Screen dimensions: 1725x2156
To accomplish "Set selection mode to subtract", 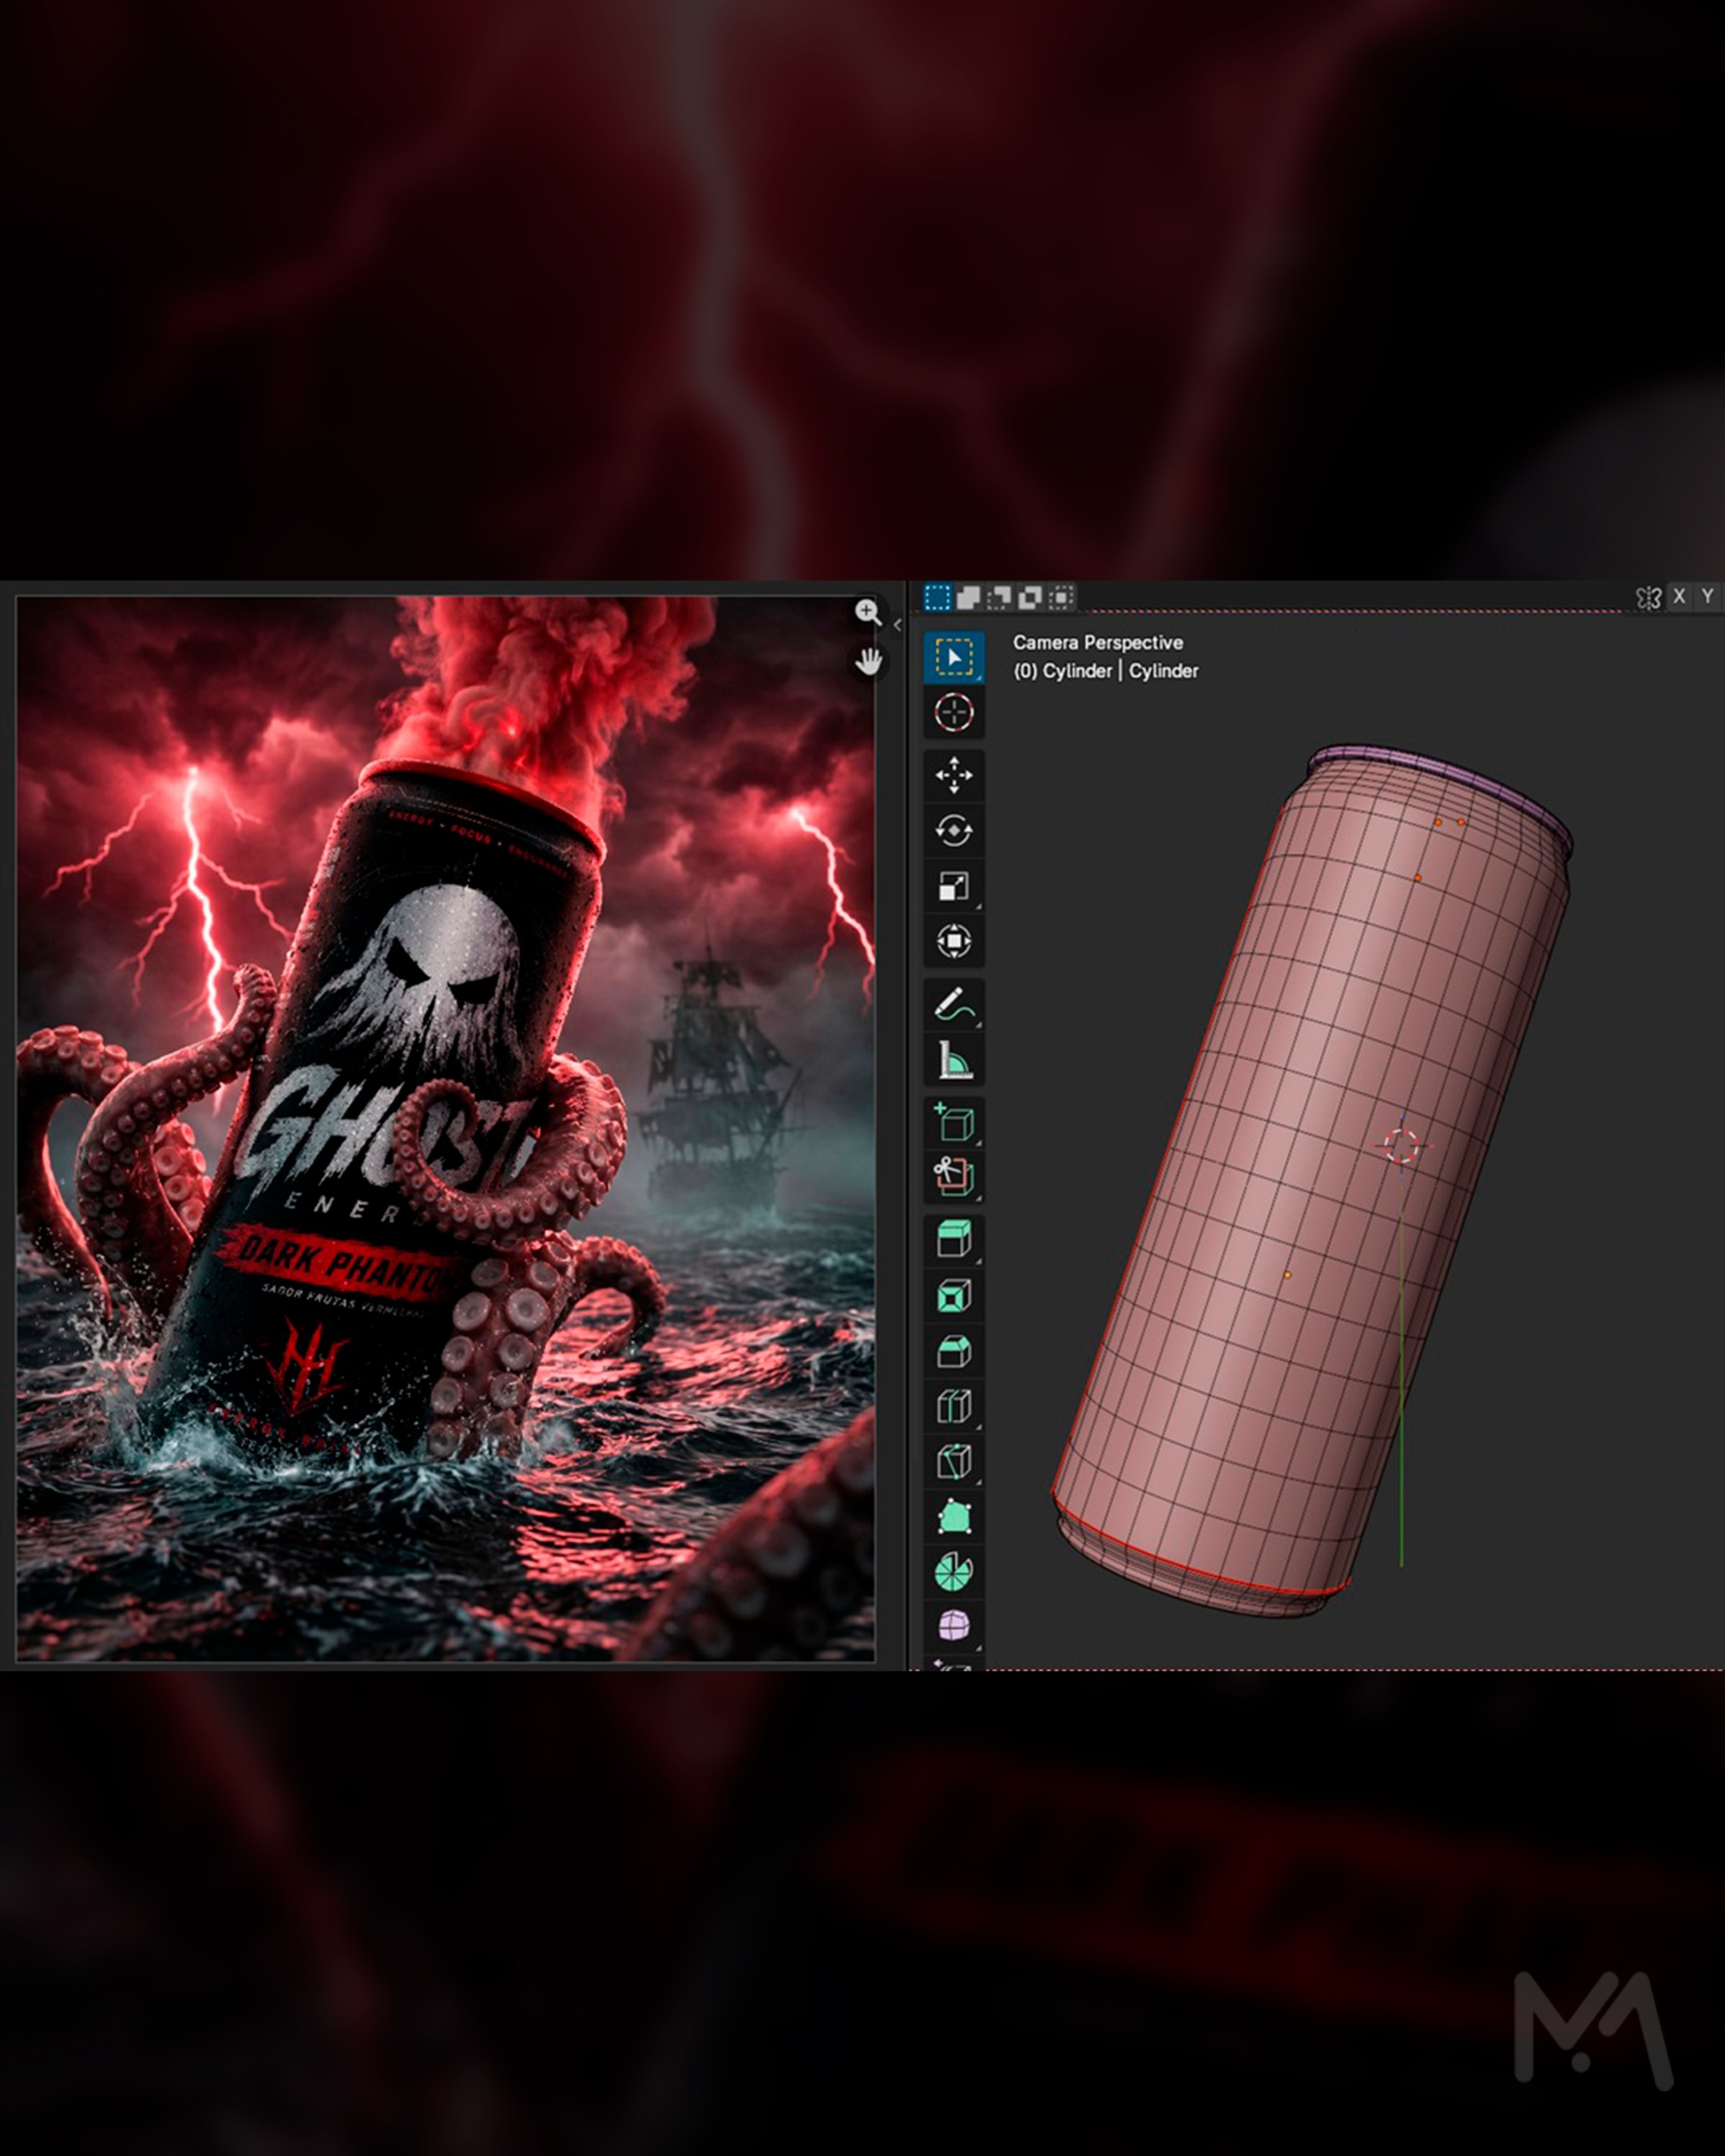I will pos(999,597).
